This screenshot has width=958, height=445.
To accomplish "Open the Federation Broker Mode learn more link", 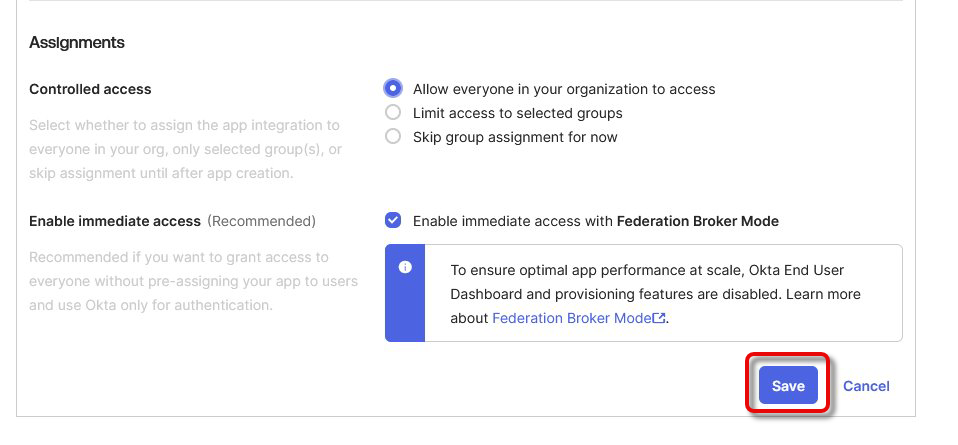I will [572, 319].
